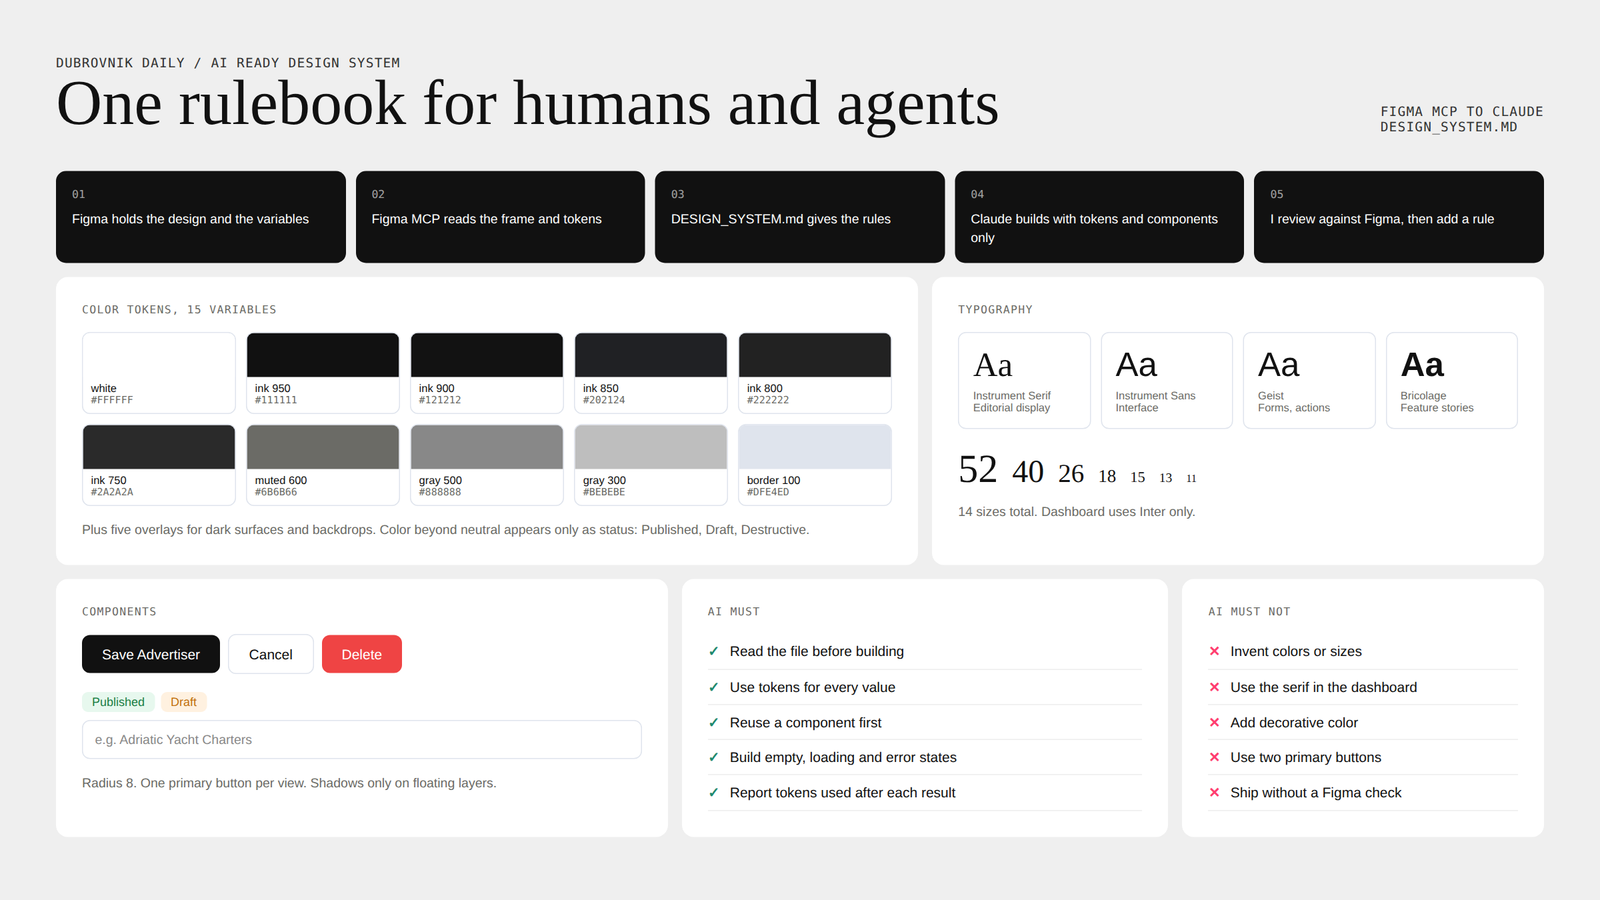Select the border 100 color swatch

[x=815, y=465]
